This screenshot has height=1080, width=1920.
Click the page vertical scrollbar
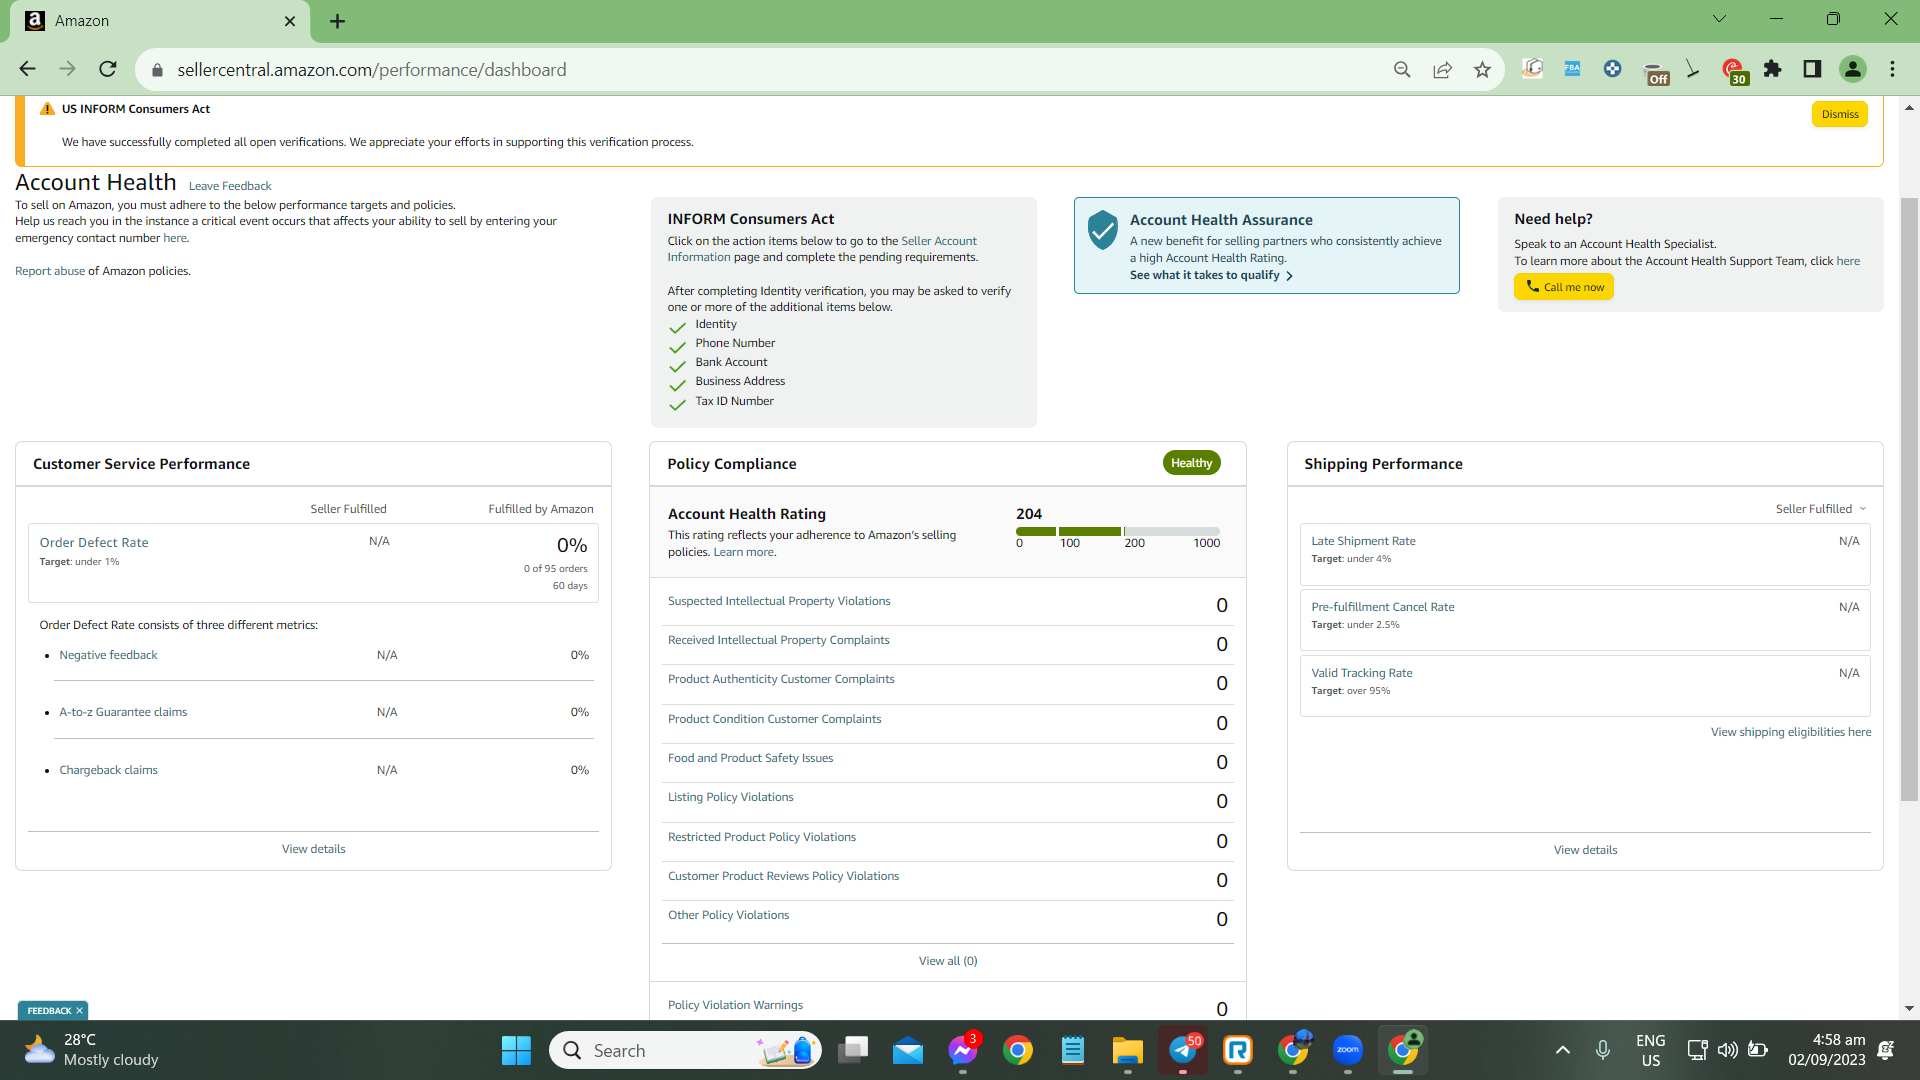(x=1909, y=500)
